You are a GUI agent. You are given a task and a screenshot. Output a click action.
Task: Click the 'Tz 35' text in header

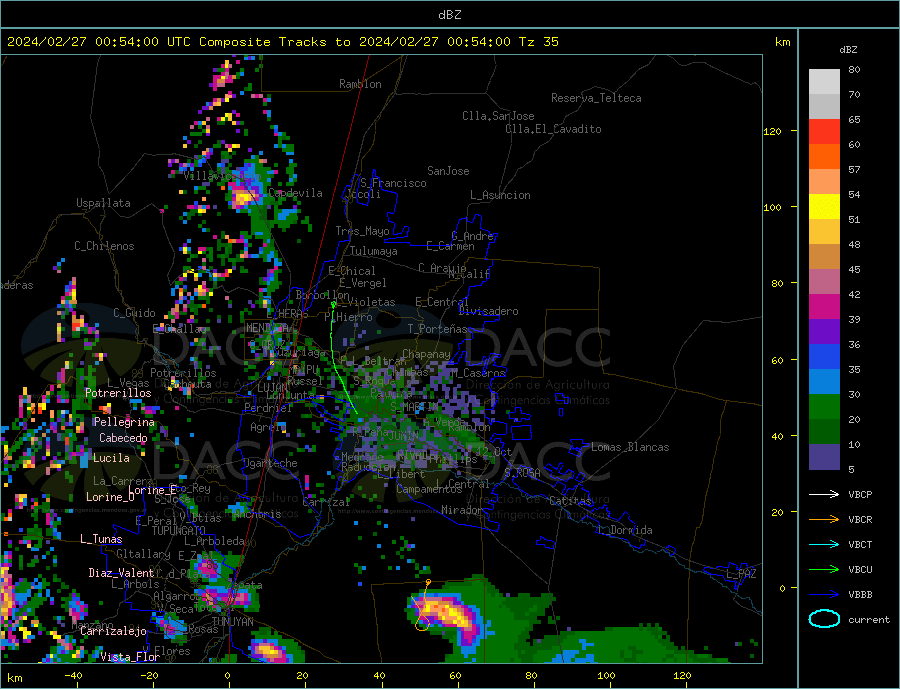538,42
